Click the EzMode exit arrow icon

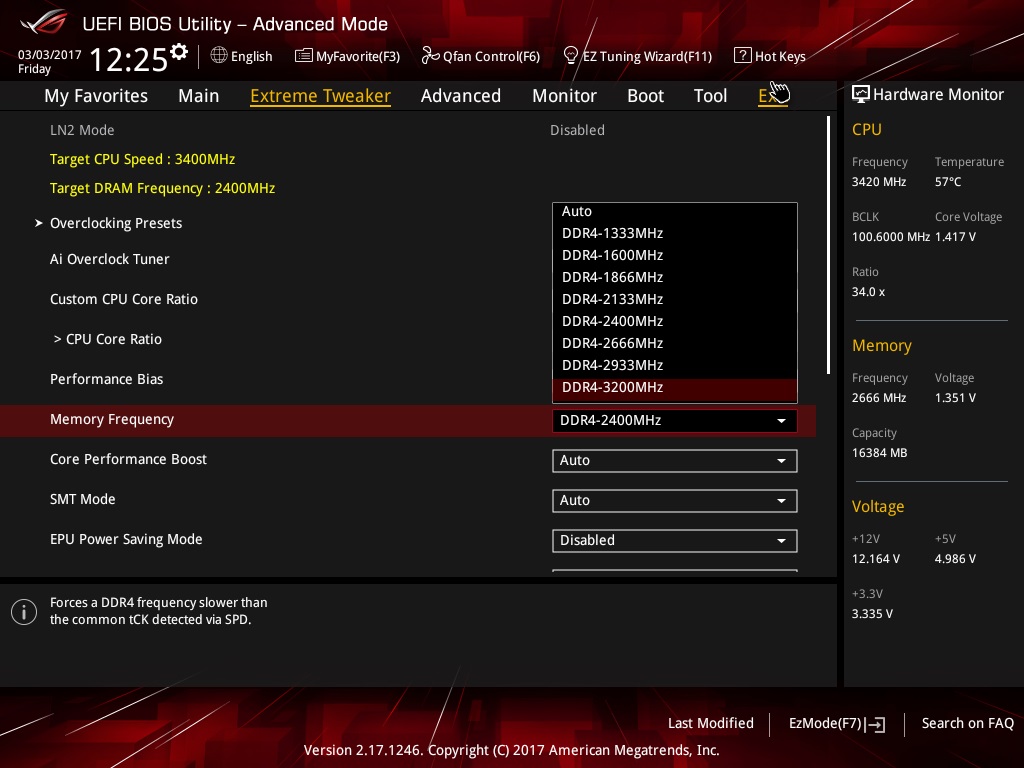[x=875, y=724]
